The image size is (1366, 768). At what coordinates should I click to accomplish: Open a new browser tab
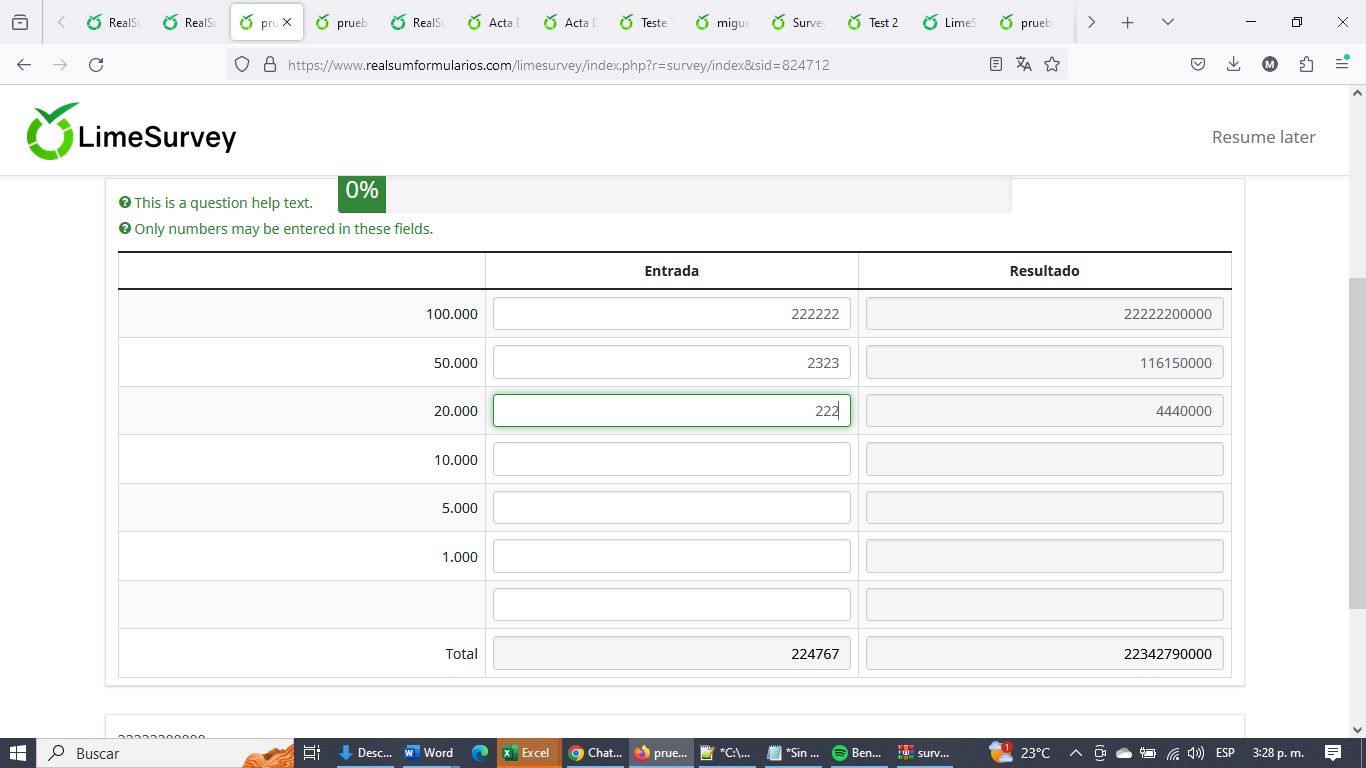(x=1127, y=22)
